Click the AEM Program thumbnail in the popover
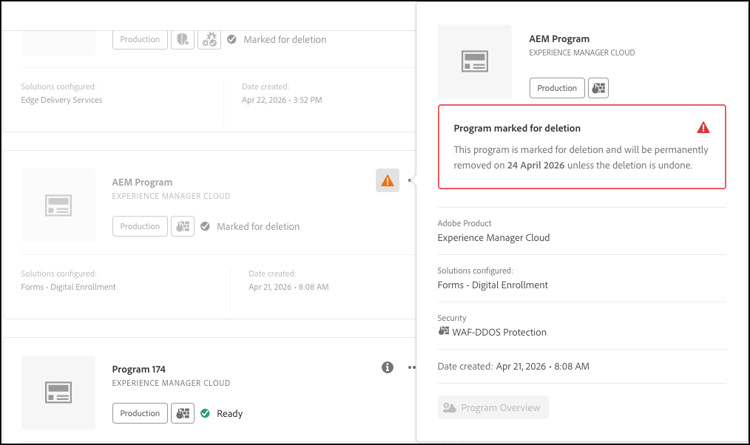 coord(475,61)
